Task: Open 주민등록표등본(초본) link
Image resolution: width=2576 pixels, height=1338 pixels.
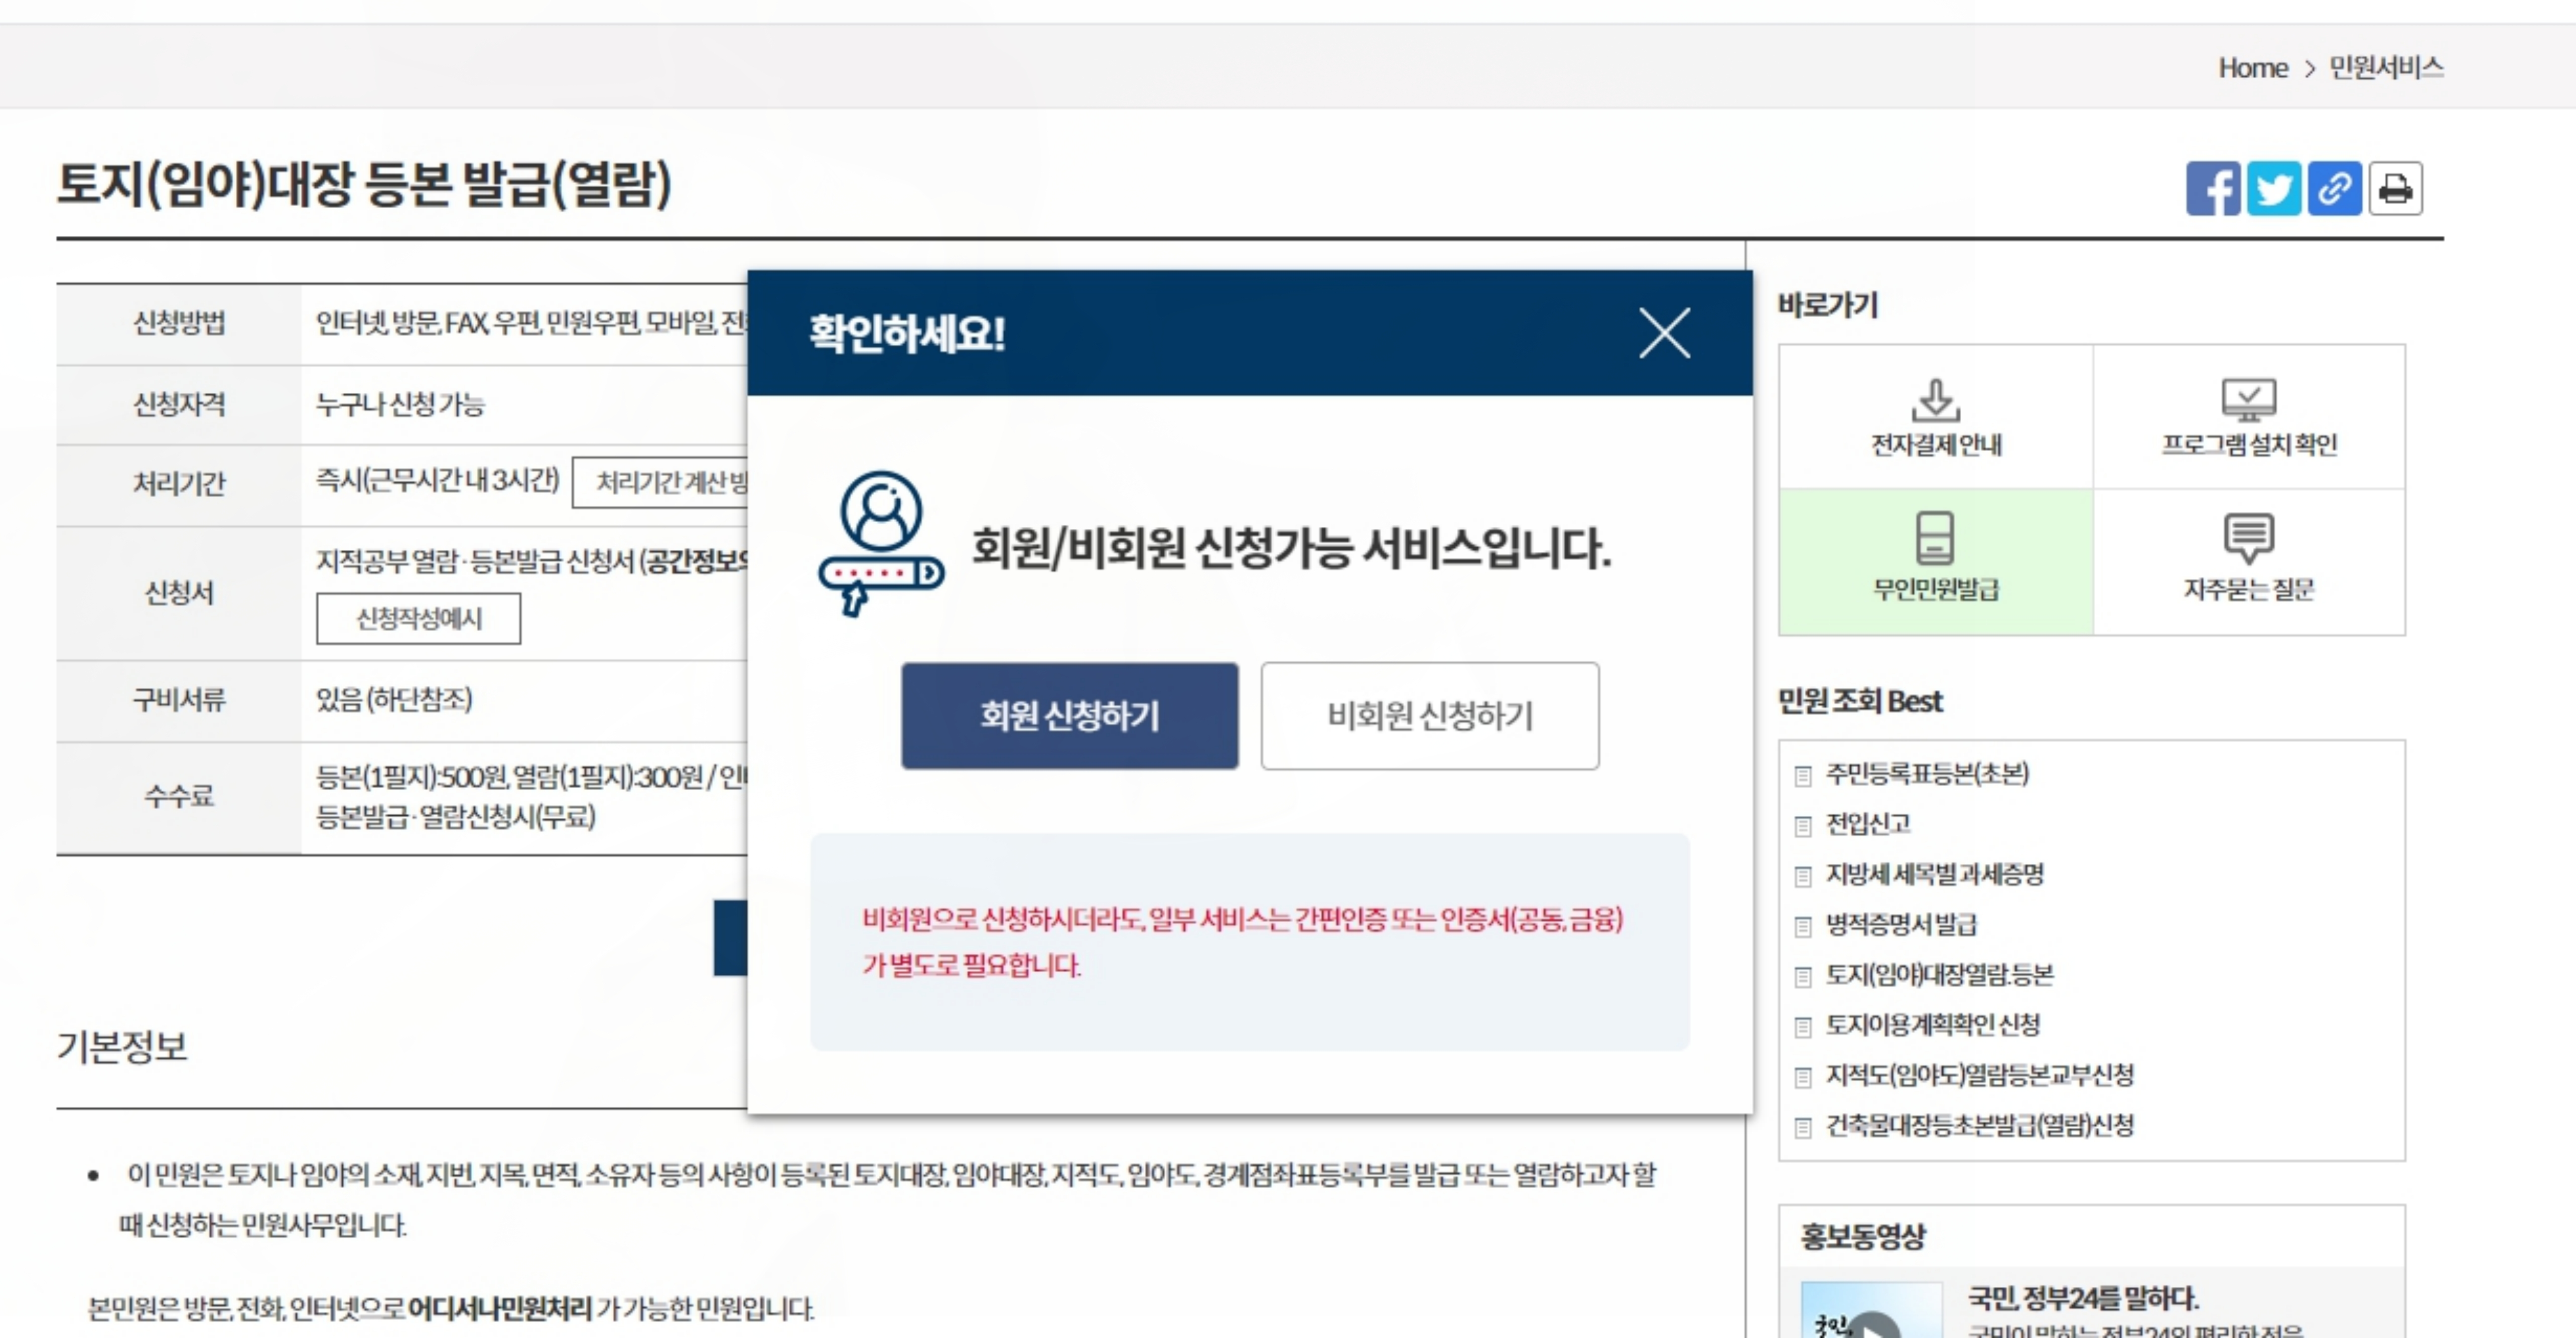Action: [1926, 774]
